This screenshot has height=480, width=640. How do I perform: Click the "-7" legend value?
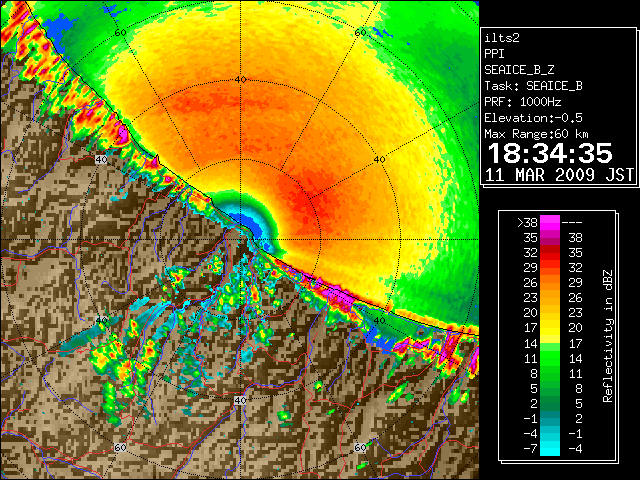point(530,449)
